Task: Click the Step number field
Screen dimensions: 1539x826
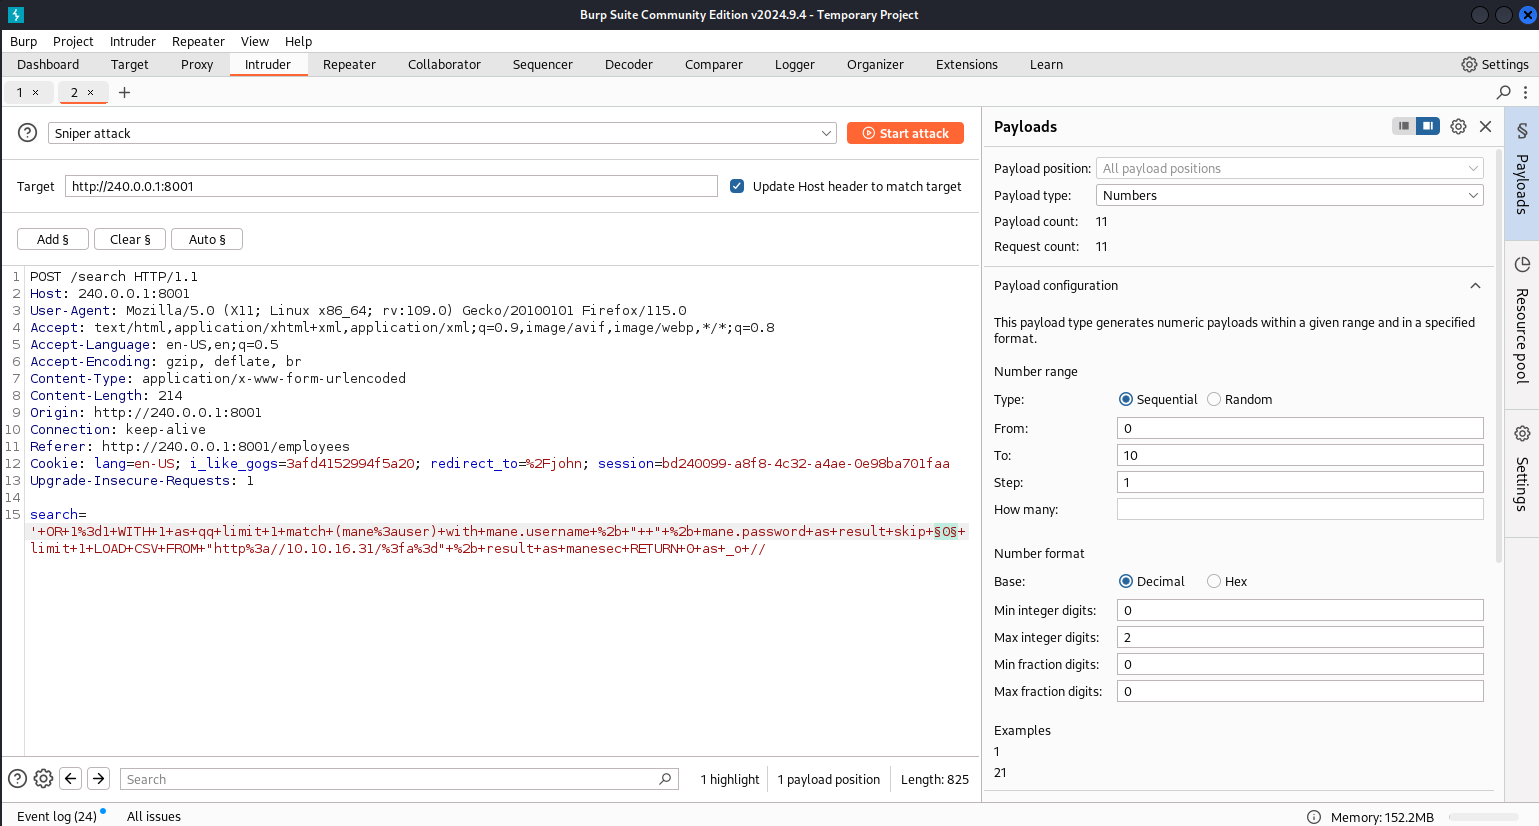Action: click(1300, 482)
